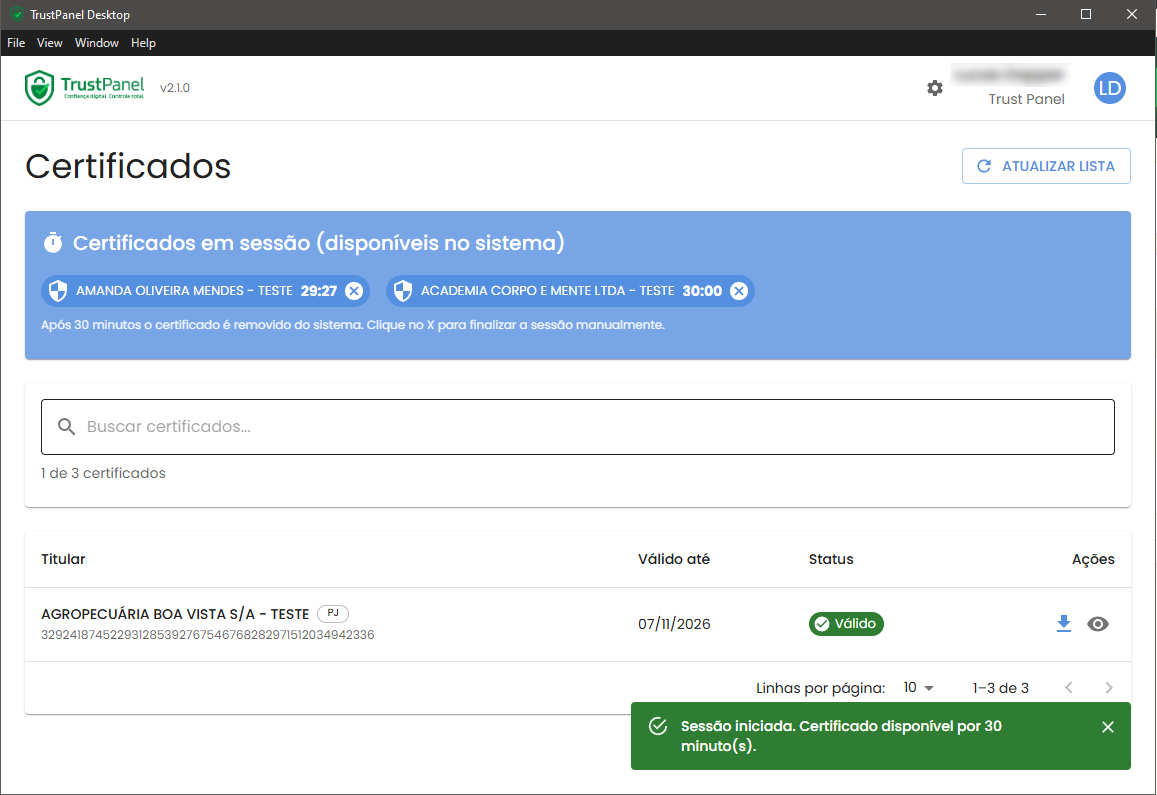The height and width of the screenshot is (795, 1157).
Task: View AGROPECUÁRIA BOA VISTA certificate with eye icon
Action: pyautogui.click(x=1098, y=624)
